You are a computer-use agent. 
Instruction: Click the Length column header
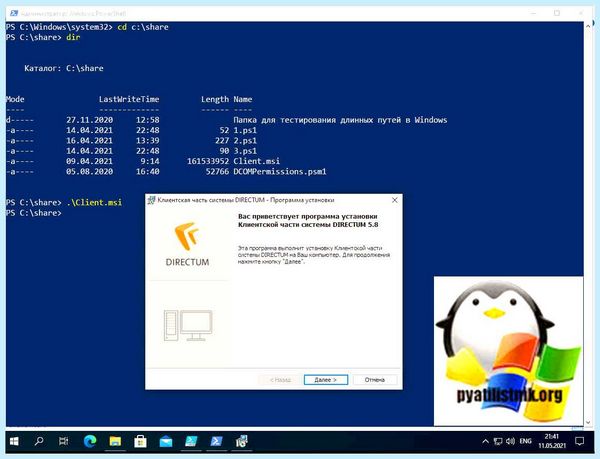tap(215, 99)
